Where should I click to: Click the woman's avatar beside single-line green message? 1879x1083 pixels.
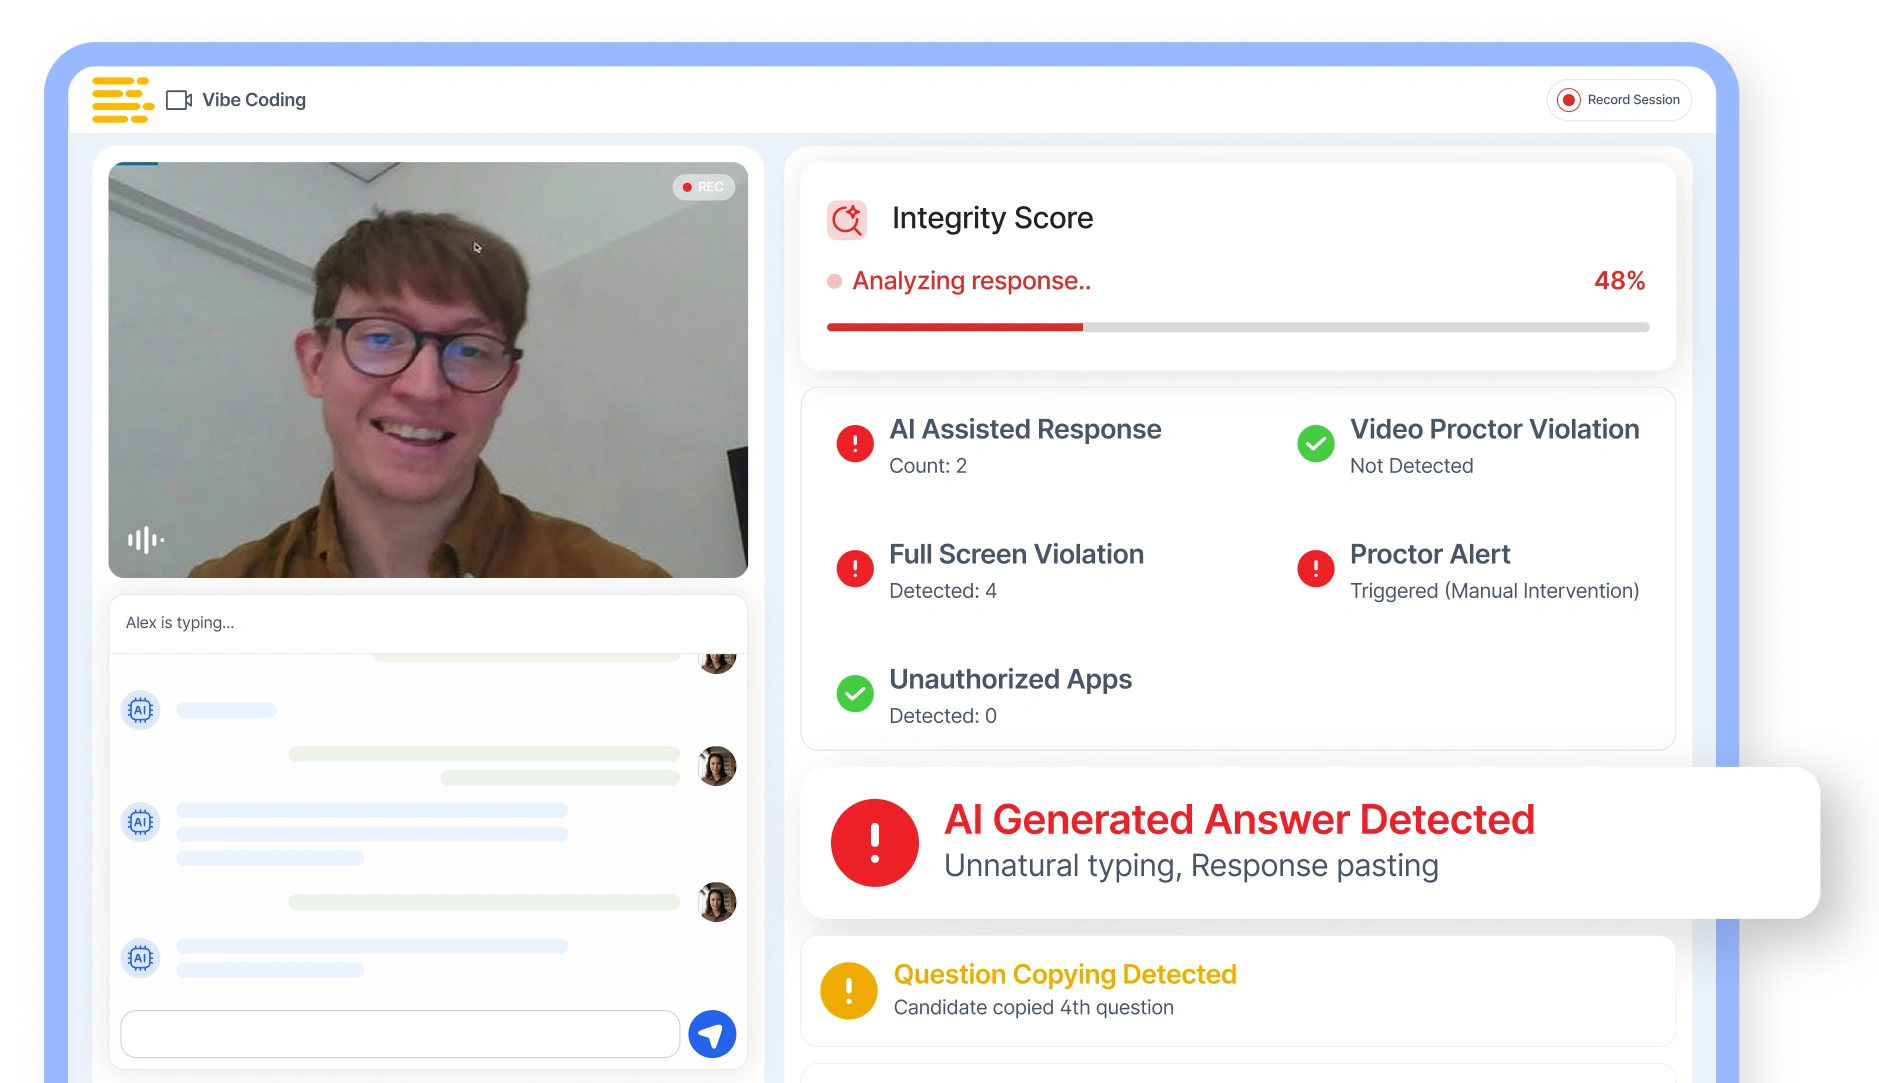(716, 902)
